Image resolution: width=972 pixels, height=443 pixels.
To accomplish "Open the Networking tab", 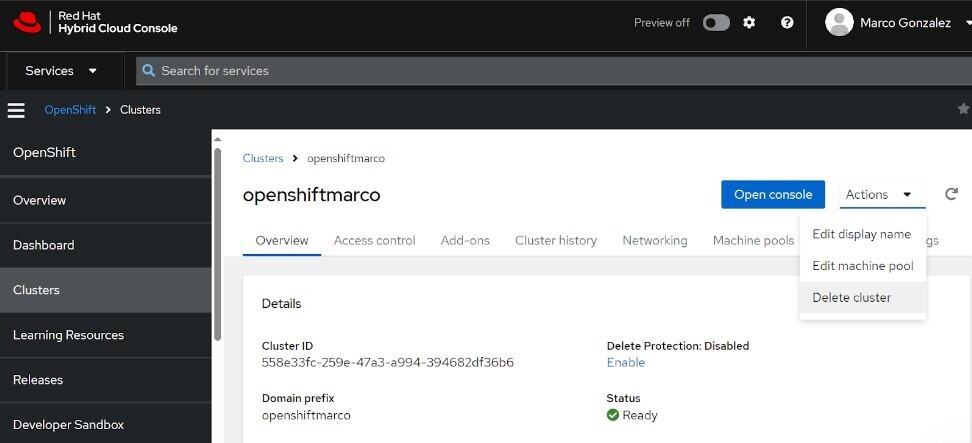I will (x=654, y=240).
